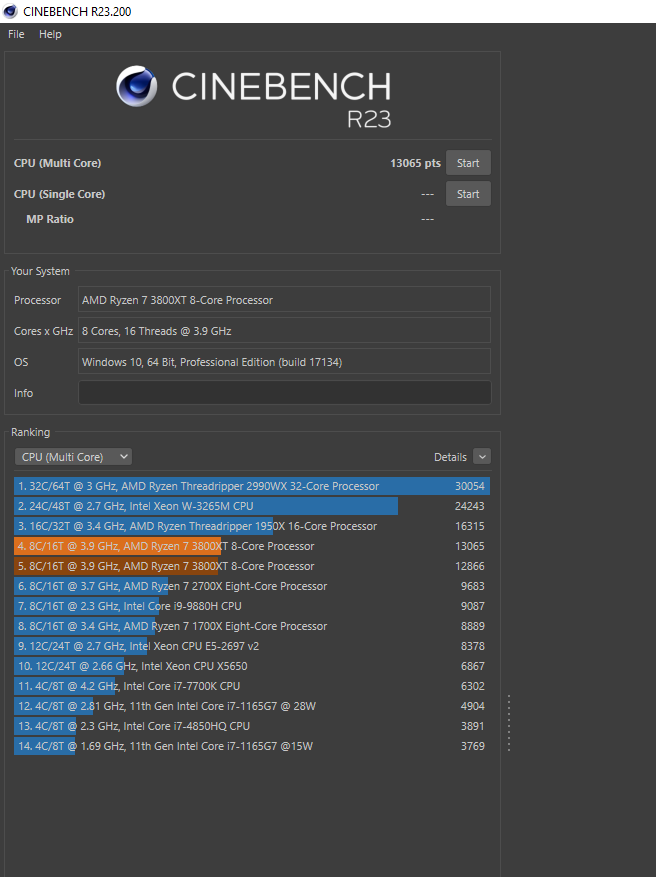Viewport: 656px width, 877px height.
Task: Select ranking row Ryzen 7 1700X Eight-Core
Action: 252,626
